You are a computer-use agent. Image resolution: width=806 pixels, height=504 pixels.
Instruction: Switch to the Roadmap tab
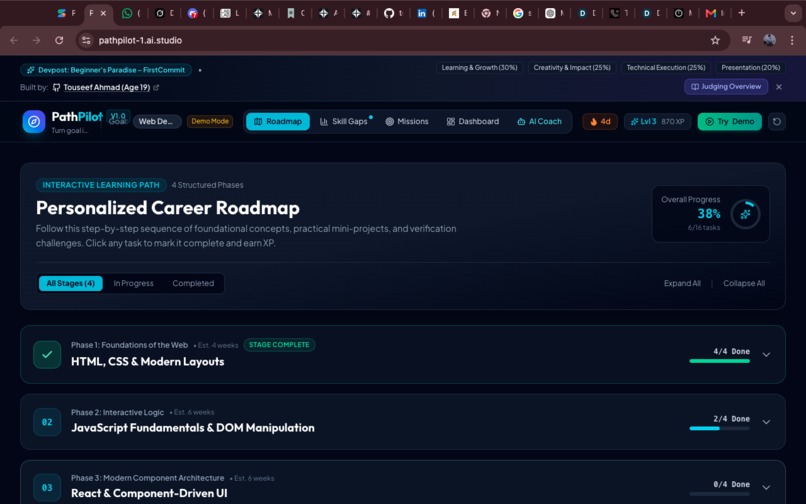coord(278,121)
